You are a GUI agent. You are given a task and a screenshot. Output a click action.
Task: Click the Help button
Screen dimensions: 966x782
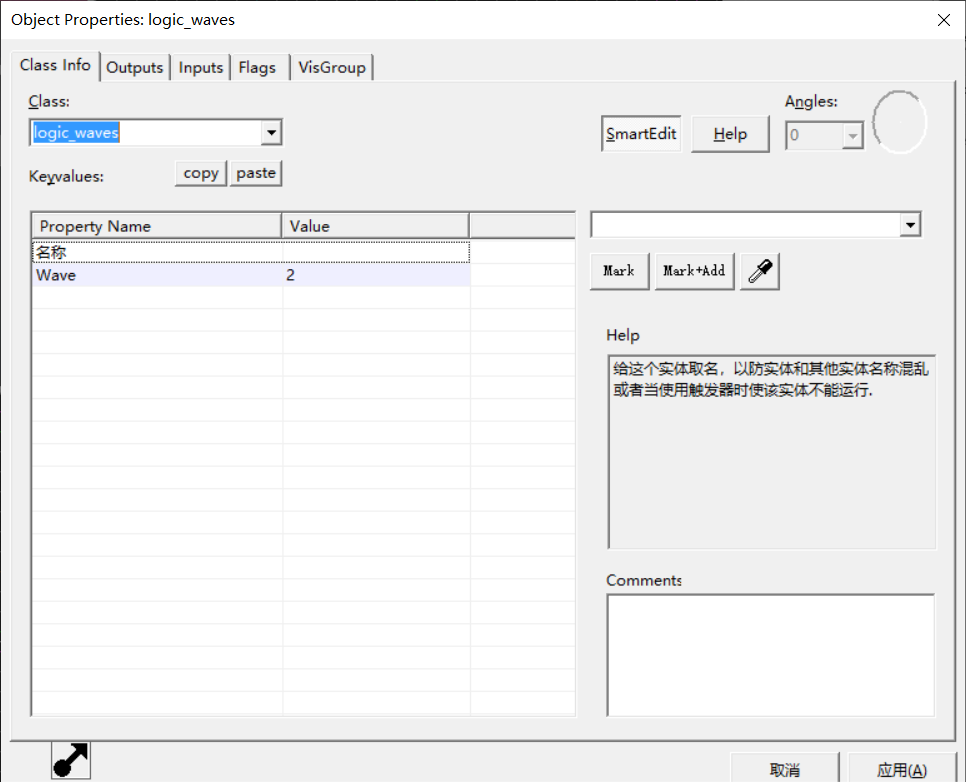point(730,134)
